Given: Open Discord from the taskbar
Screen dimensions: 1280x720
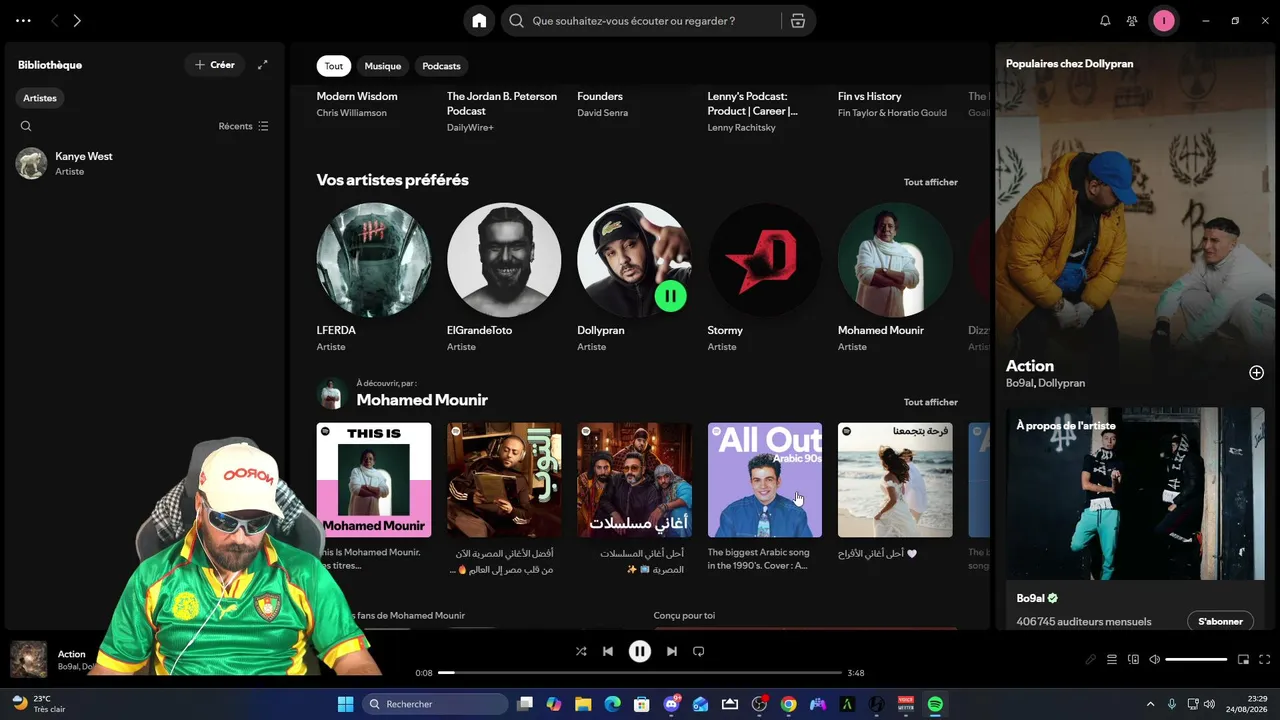Looking at the screenshot, I should (x=671, y=704).
